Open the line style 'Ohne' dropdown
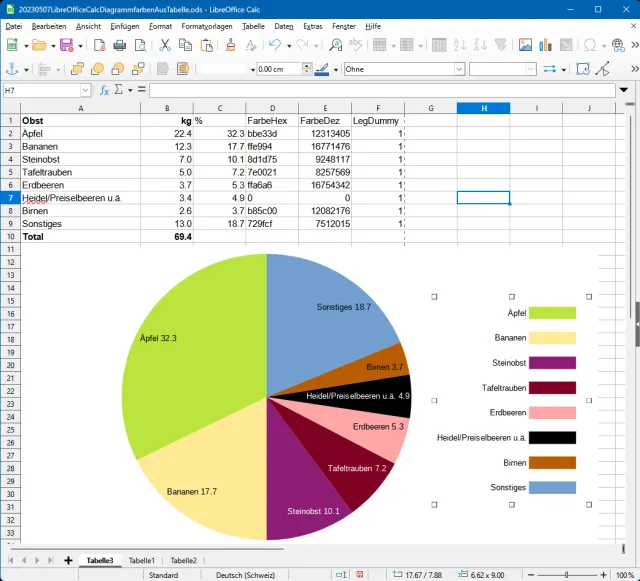Viewport: 640px width, 581px height. click(459, 69)
